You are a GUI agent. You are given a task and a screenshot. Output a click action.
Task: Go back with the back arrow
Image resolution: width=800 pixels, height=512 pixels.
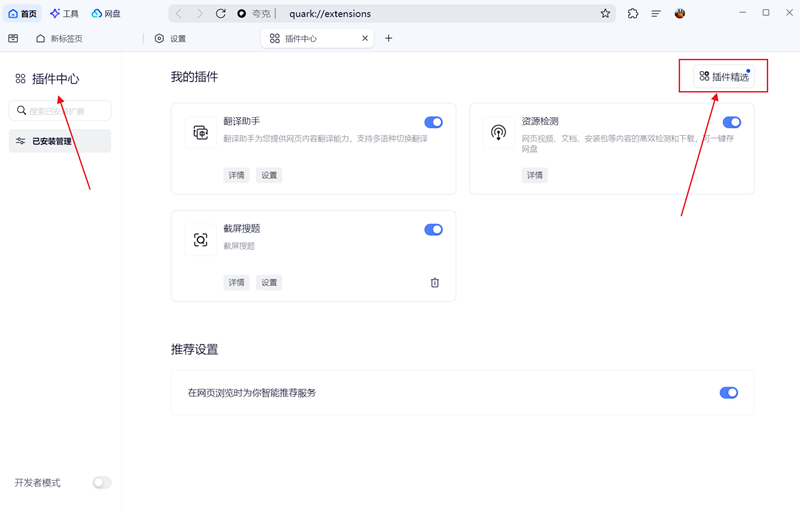pyautogui.click(x=179, y=14)
